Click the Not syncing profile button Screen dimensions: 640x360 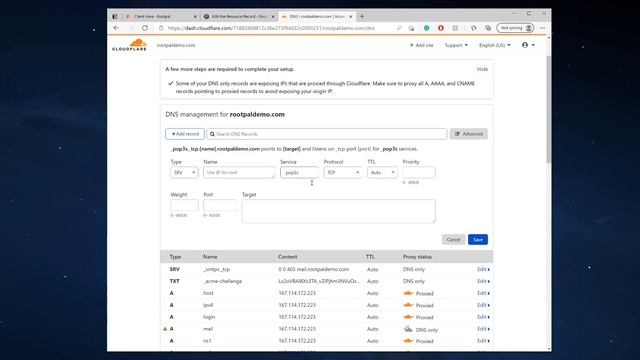coord(515,28)
